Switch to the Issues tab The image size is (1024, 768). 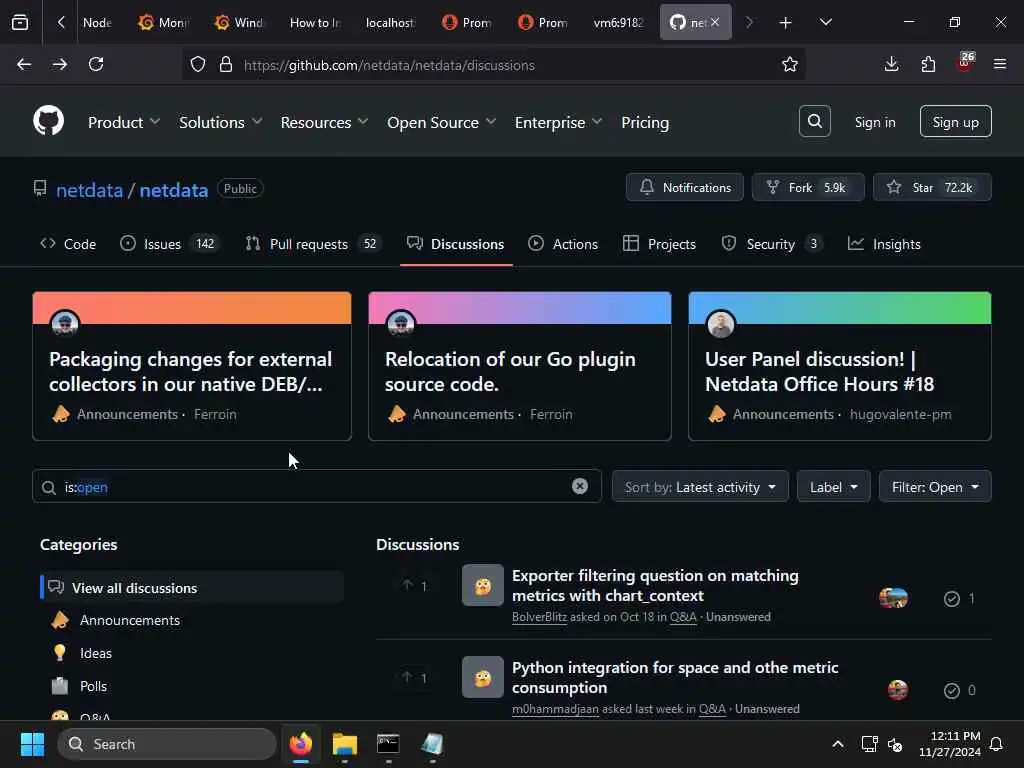(x=170, y=244)
